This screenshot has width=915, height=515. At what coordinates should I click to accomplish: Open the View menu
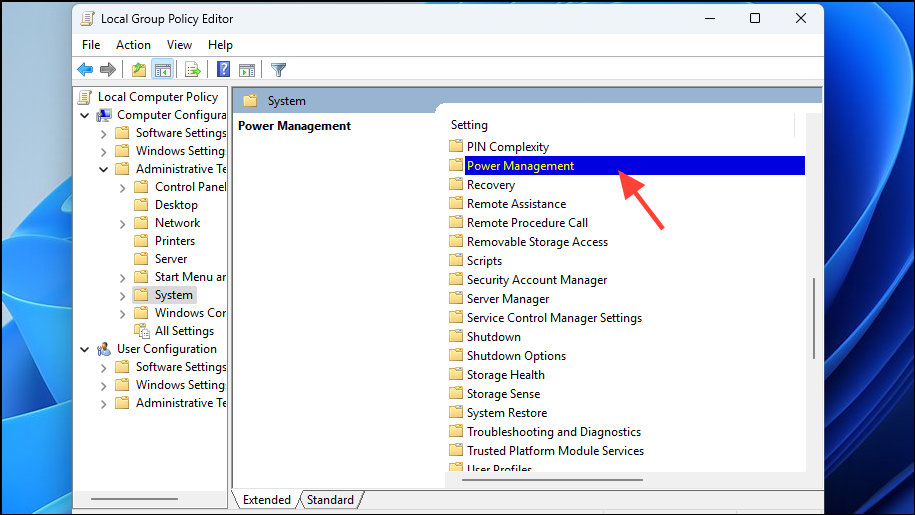[x=179, y=45]
